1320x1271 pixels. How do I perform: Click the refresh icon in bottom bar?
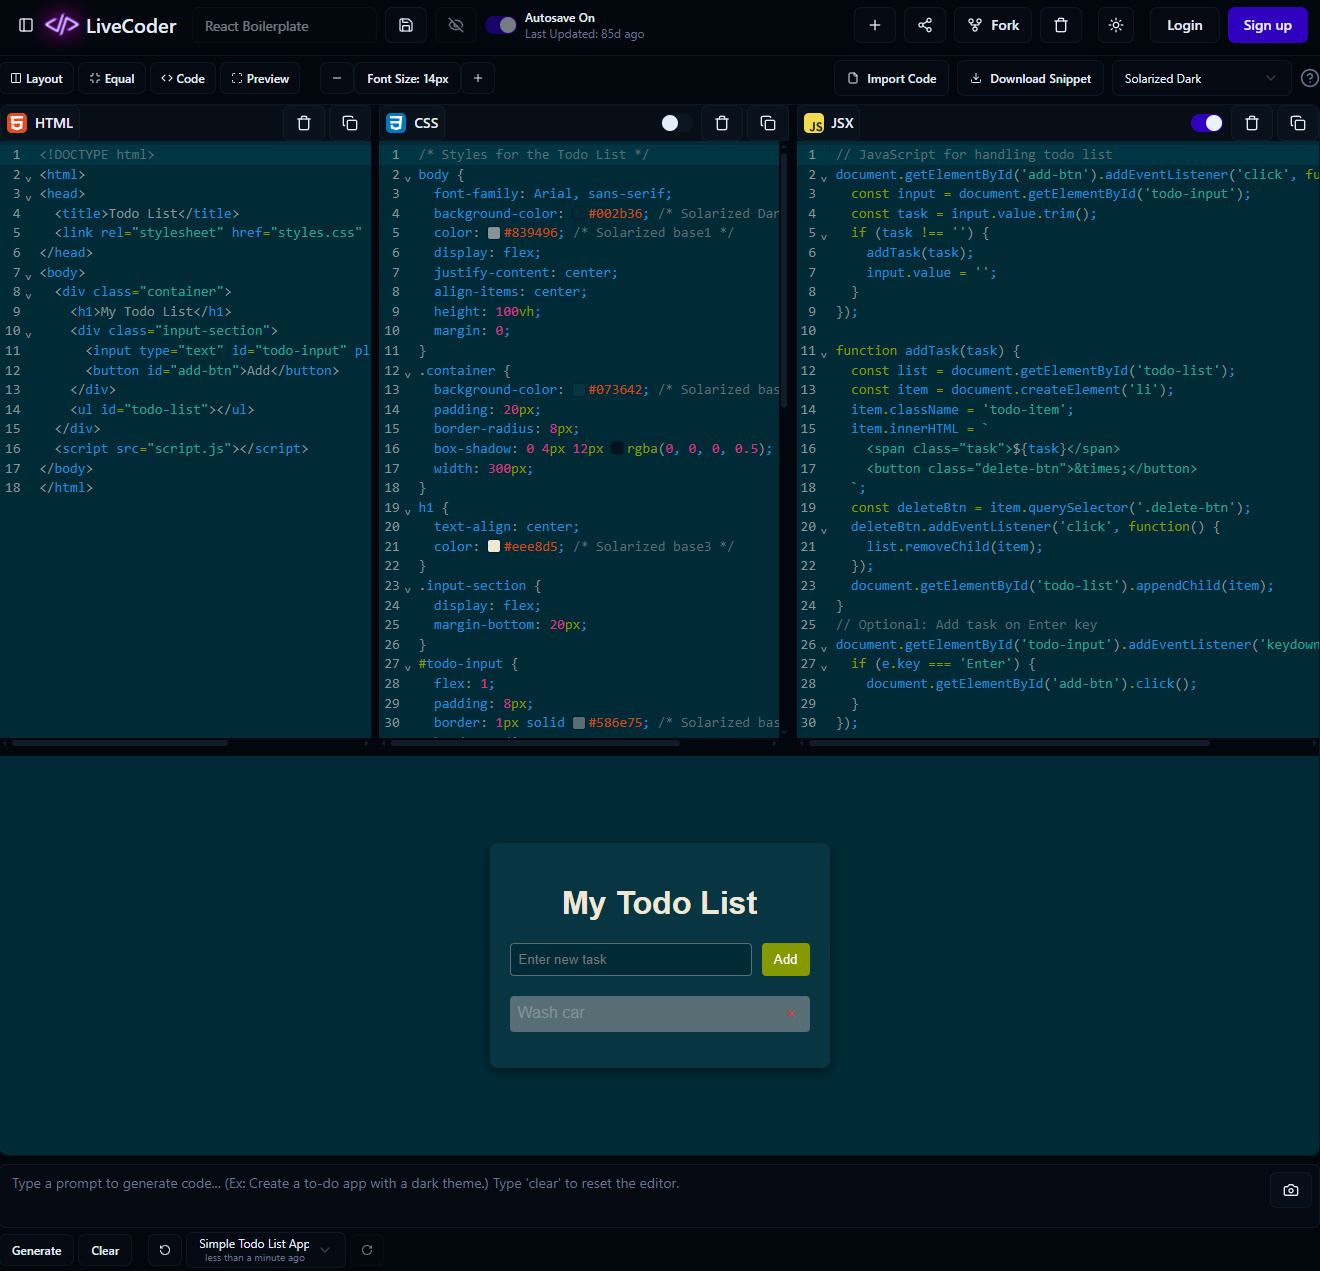coord(367,1250)
